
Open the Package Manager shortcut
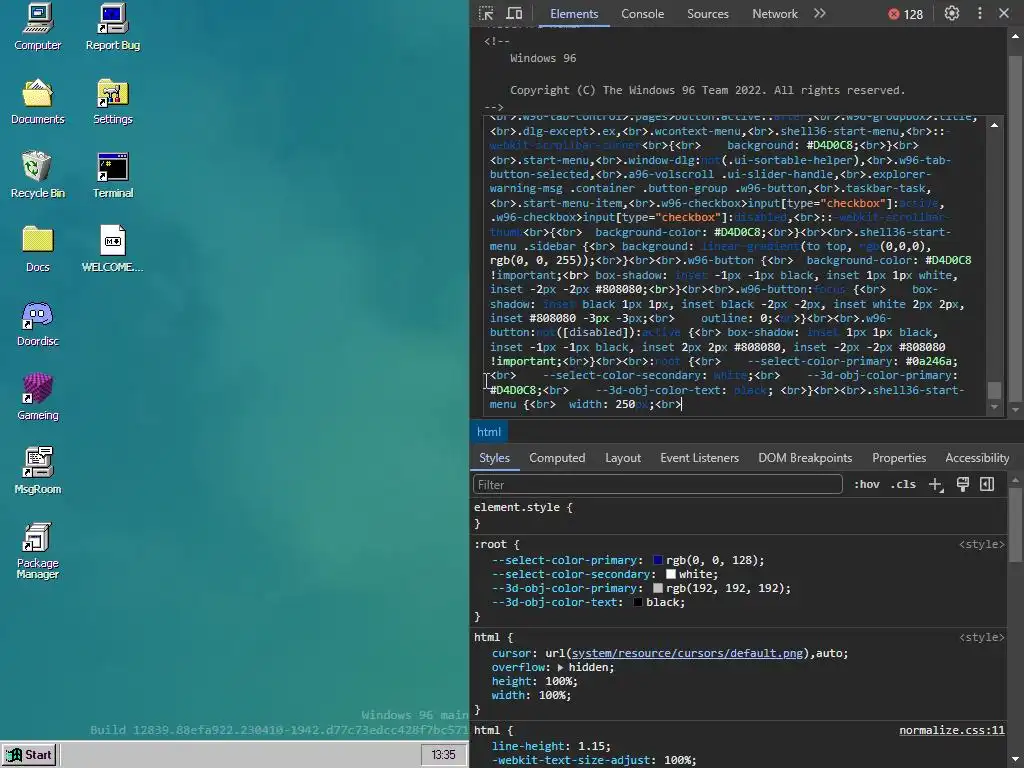coord(37,551)
